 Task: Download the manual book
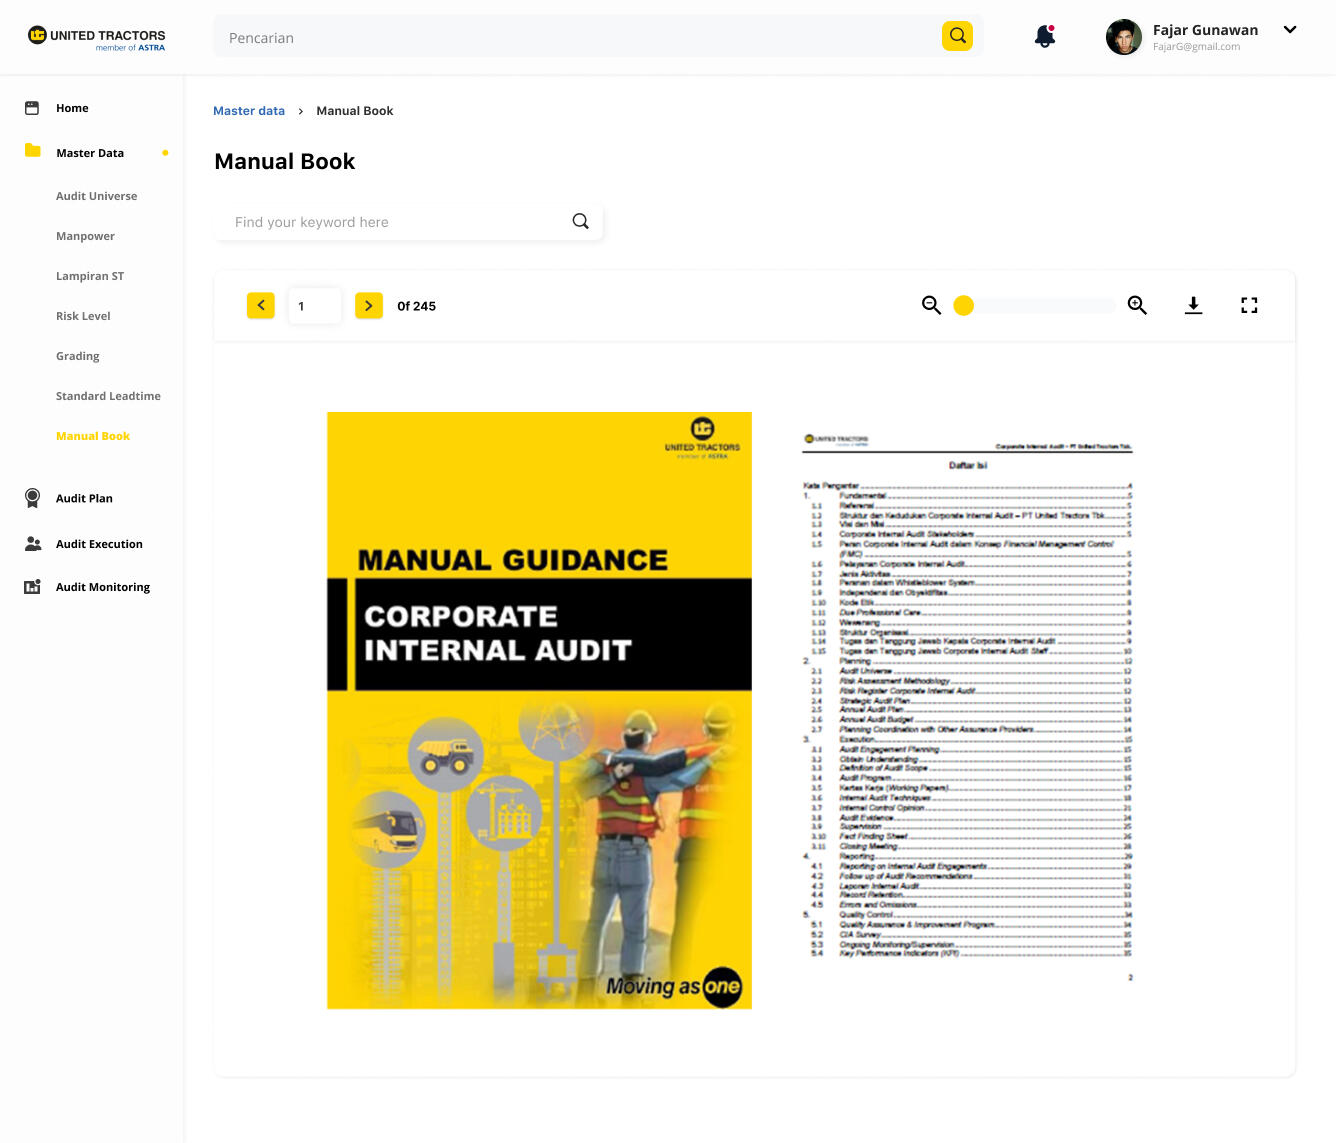point(1193,306)
